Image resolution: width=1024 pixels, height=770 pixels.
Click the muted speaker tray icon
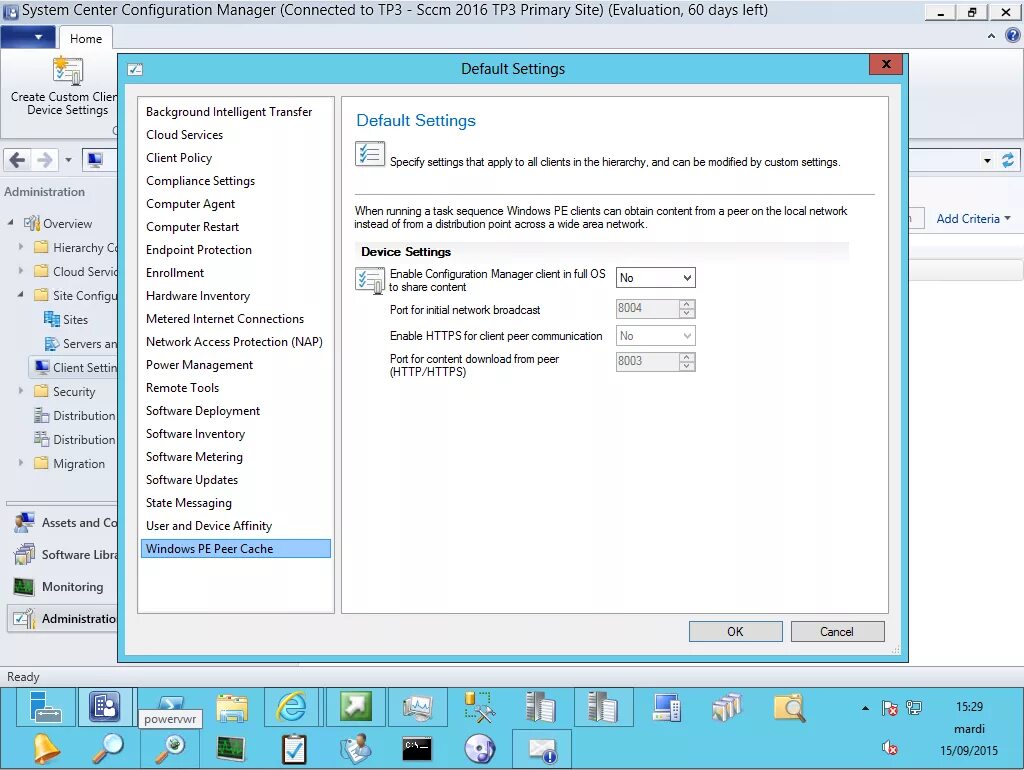click(x=889, y=748)
